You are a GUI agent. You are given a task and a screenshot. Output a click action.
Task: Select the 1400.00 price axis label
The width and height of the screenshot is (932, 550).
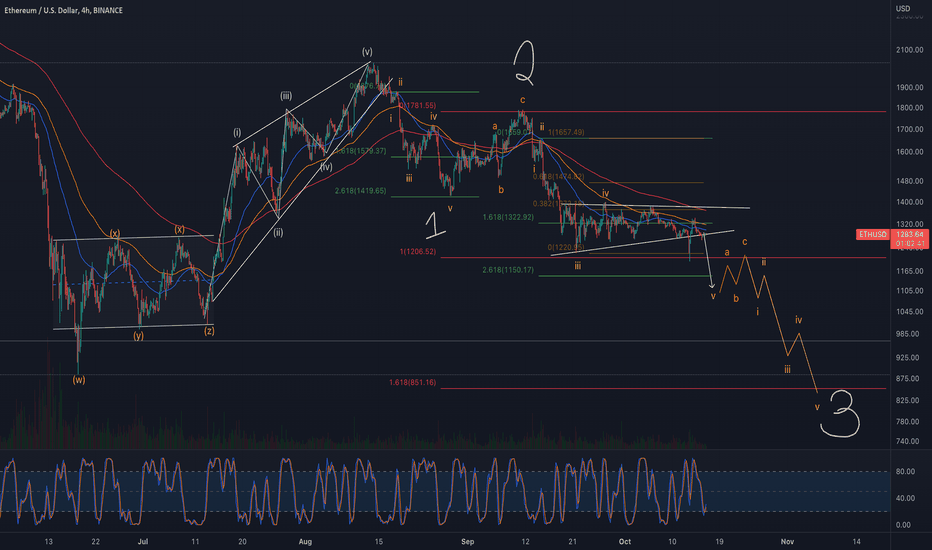[909, 202]
